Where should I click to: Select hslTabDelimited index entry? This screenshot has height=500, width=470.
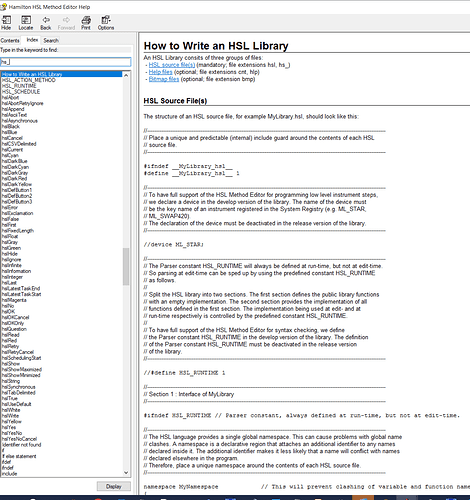(x=18, y=393)
